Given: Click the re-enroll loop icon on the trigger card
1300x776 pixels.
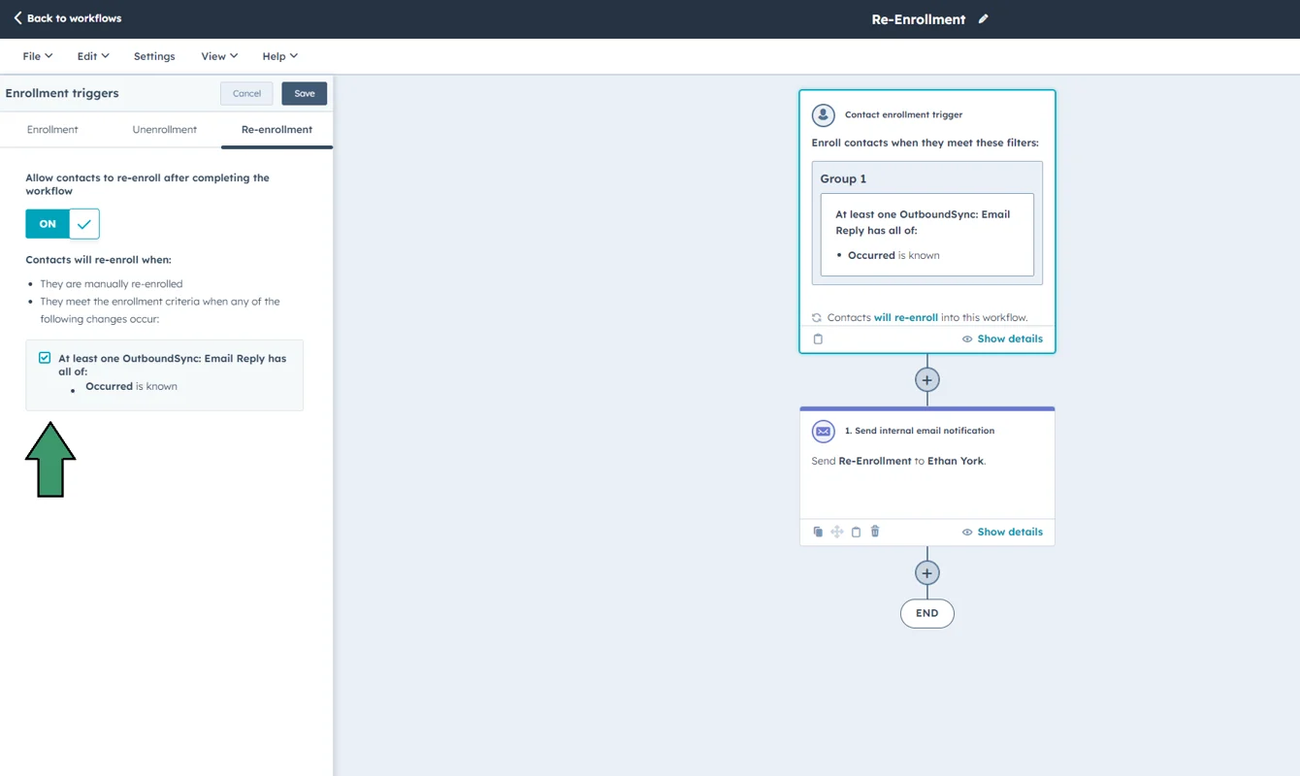Looking at the screenshot, I should 817,317.
